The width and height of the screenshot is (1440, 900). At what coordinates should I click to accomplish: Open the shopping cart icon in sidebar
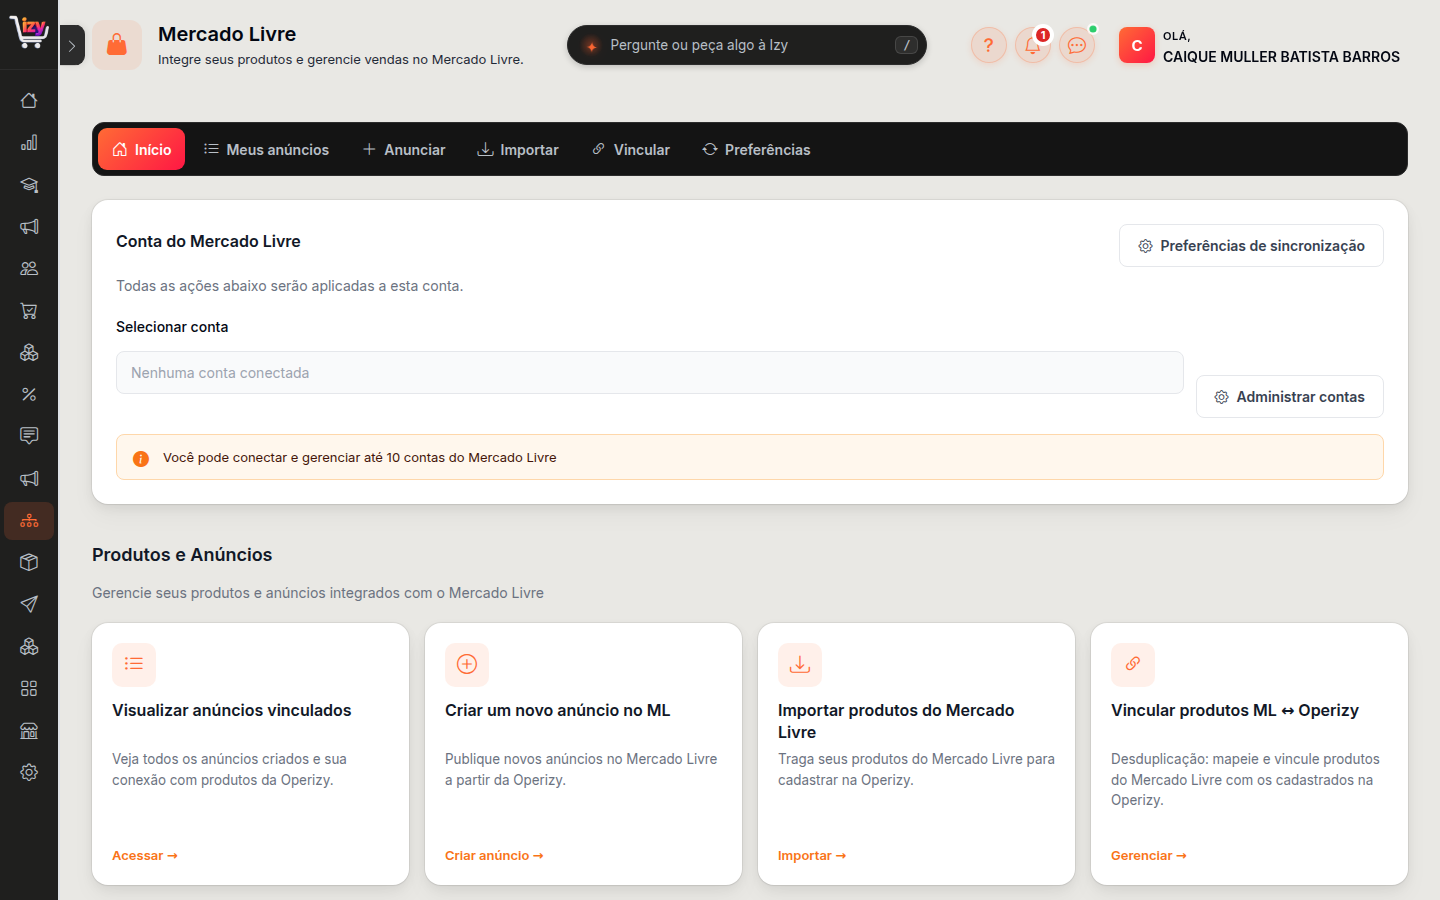[x=29, y=310]
